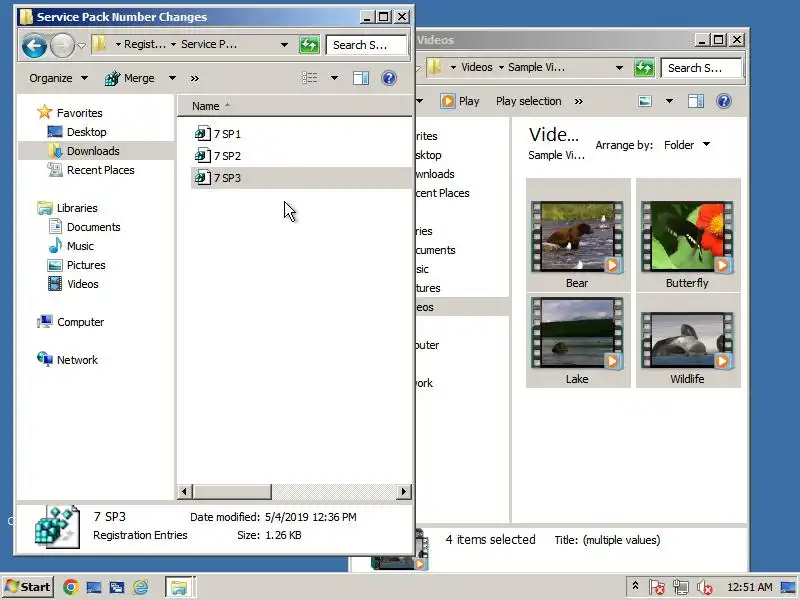The height and width of the screenshot is (600, 800).
Task: Launch Chrome from the taskbar
Action: click(x=70, y=587)
